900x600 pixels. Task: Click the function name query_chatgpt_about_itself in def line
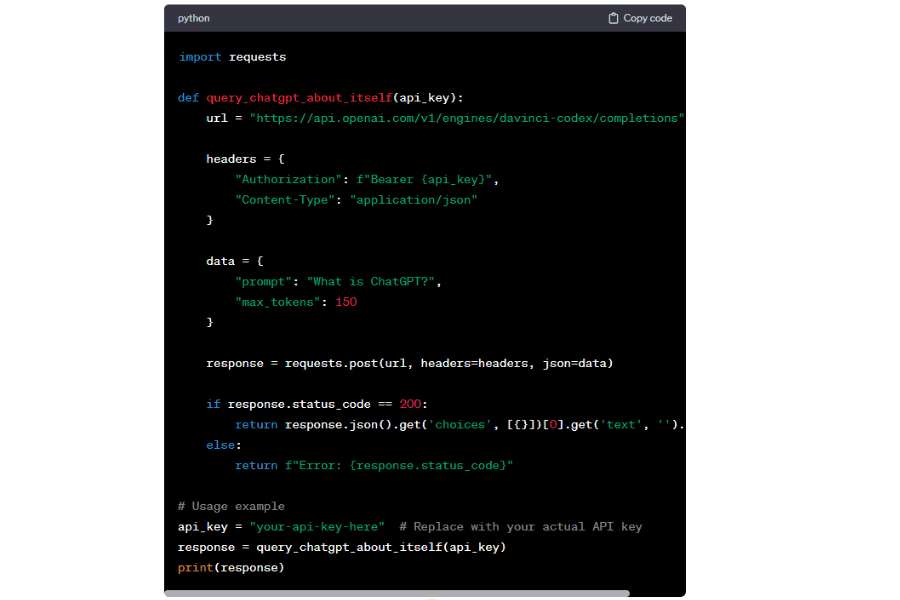tap(299, 98)
